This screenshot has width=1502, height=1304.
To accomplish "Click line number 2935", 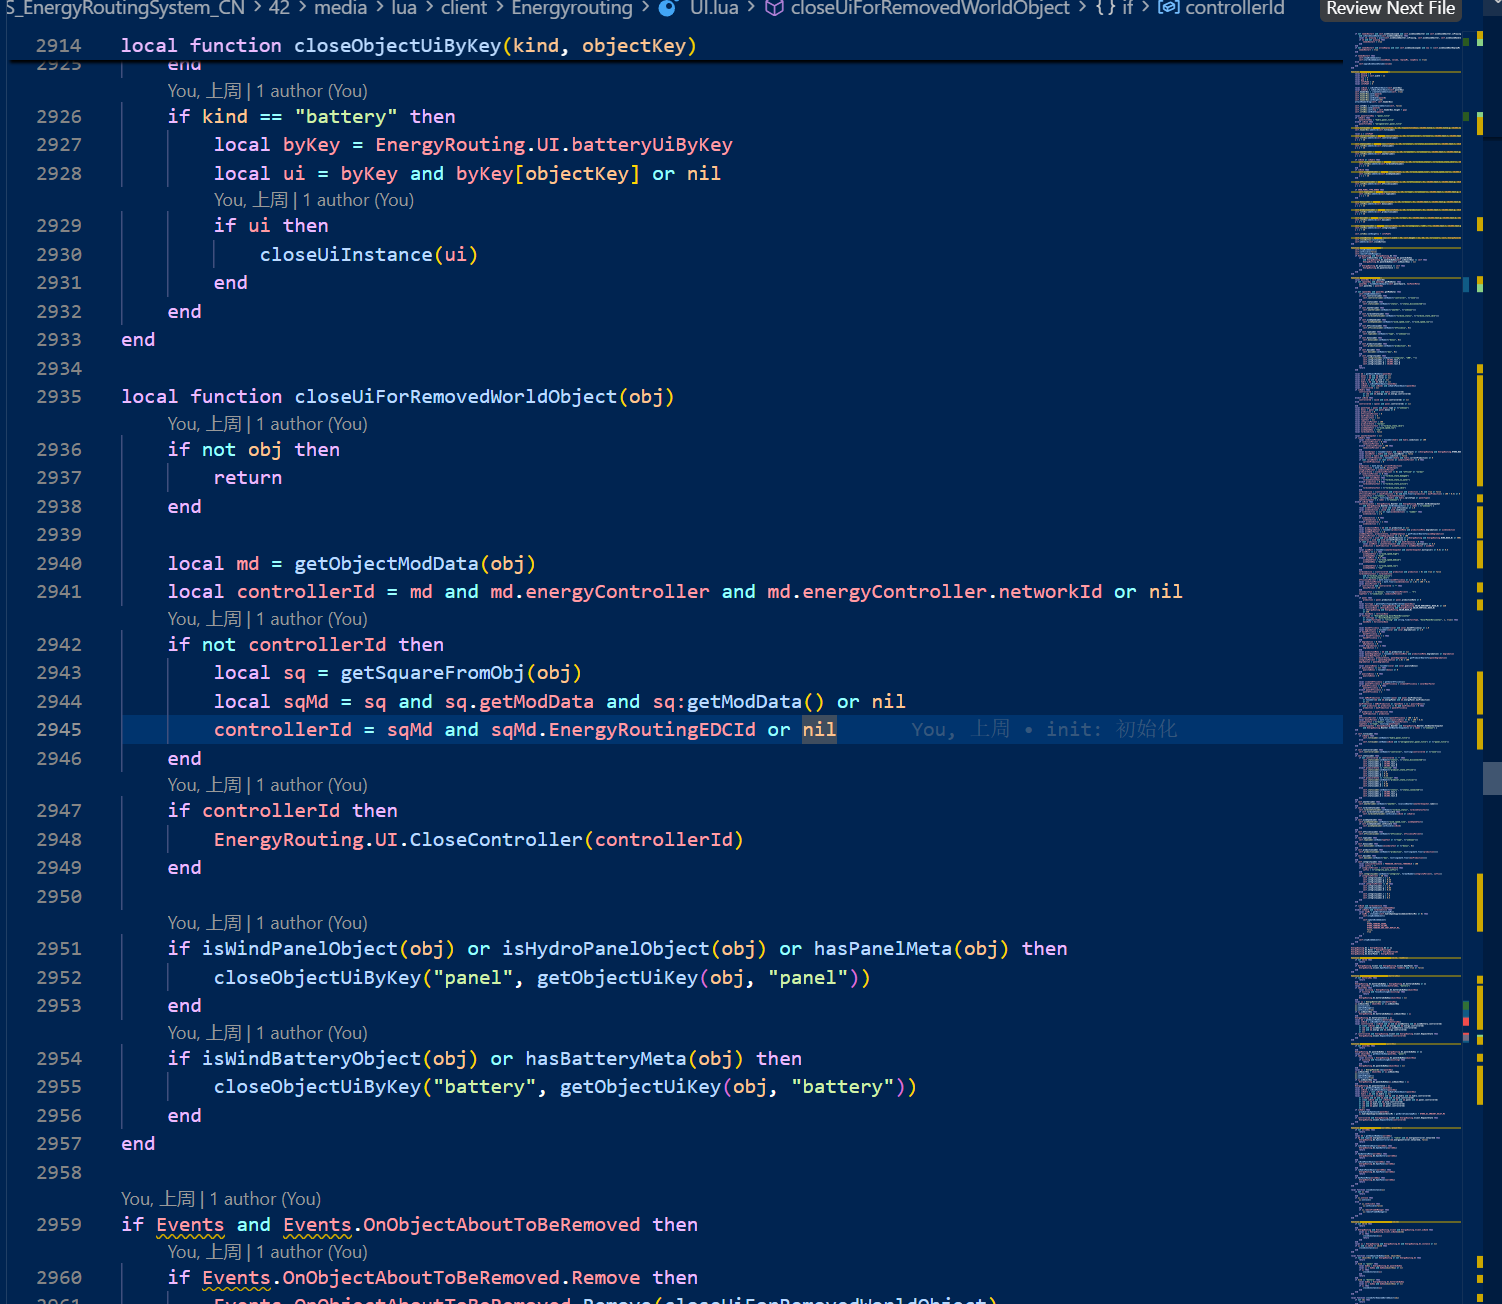I will coord(59,397).
